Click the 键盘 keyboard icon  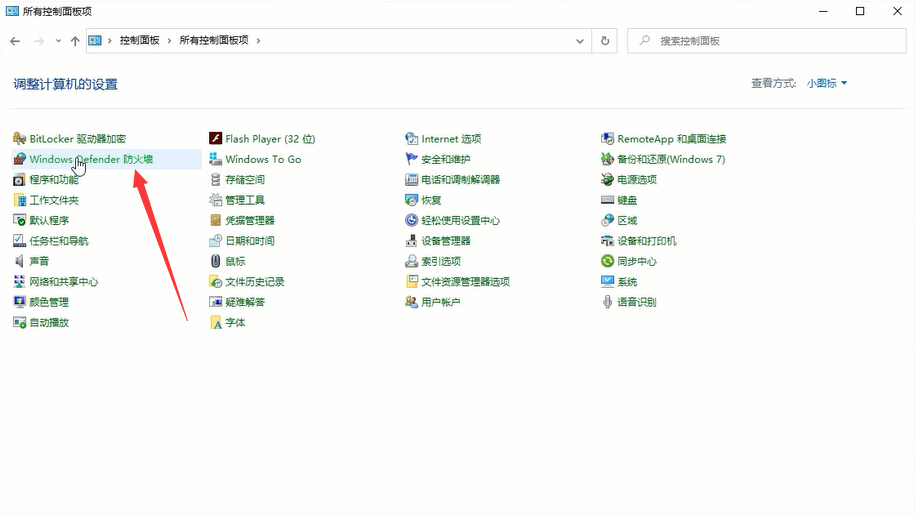pyautogui.click(x=607, y=200)
